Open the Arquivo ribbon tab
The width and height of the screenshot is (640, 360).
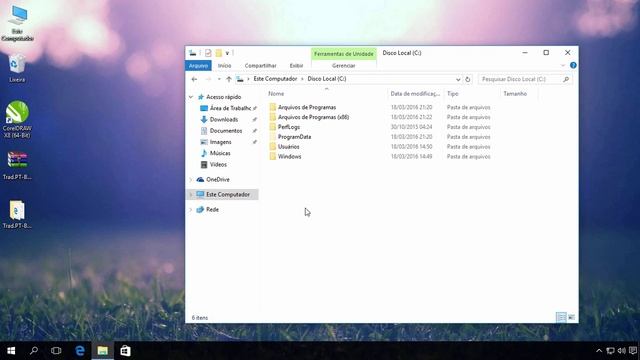(198, 66)
